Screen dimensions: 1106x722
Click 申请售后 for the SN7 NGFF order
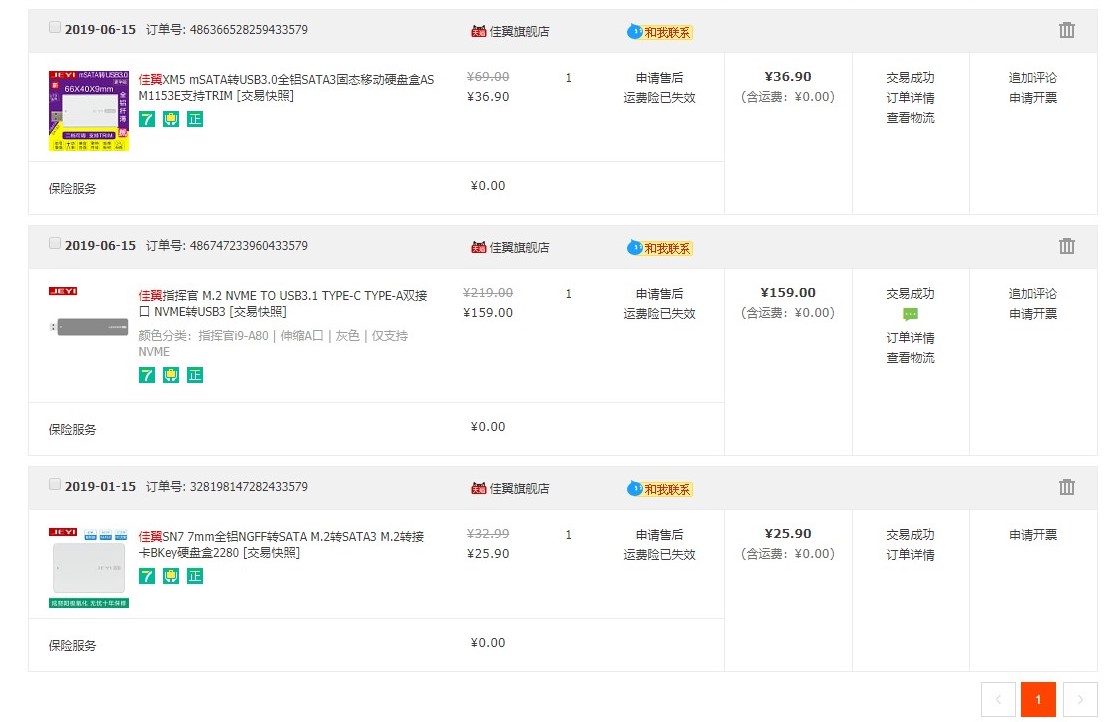(x=660, y=534)
